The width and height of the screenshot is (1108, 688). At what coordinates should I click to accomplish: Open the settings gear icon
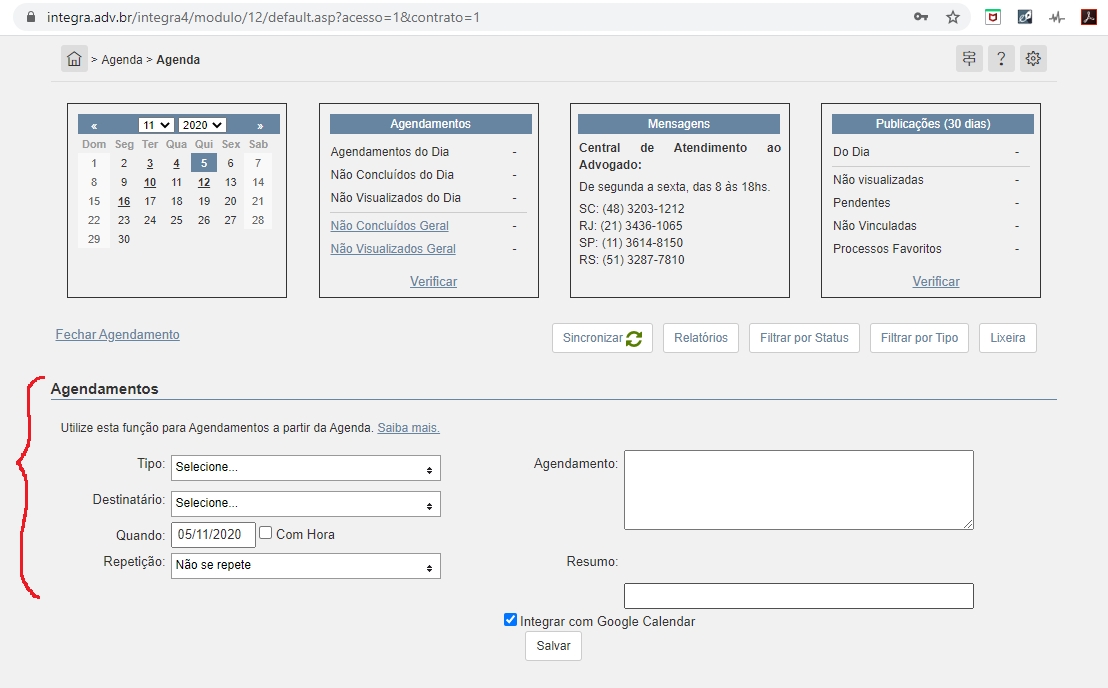(x=1033, y=59)
